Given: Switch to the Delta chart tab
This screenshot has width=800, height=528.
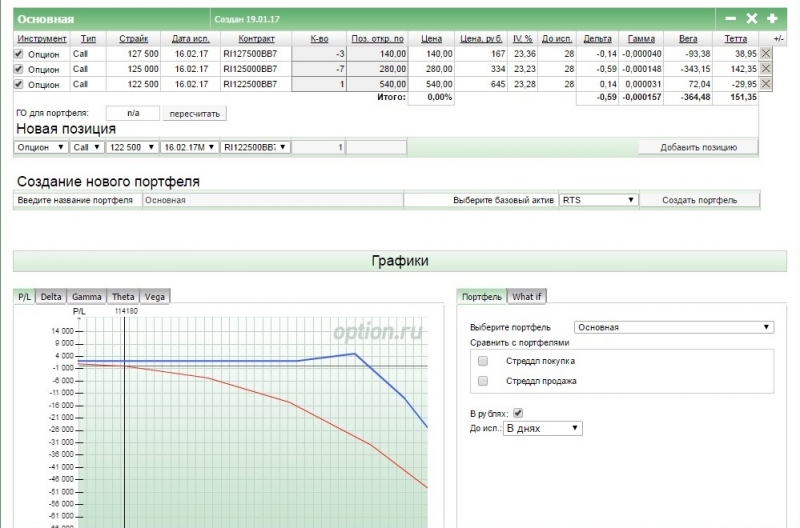Looking at the screenshot, I should point(51,297).
